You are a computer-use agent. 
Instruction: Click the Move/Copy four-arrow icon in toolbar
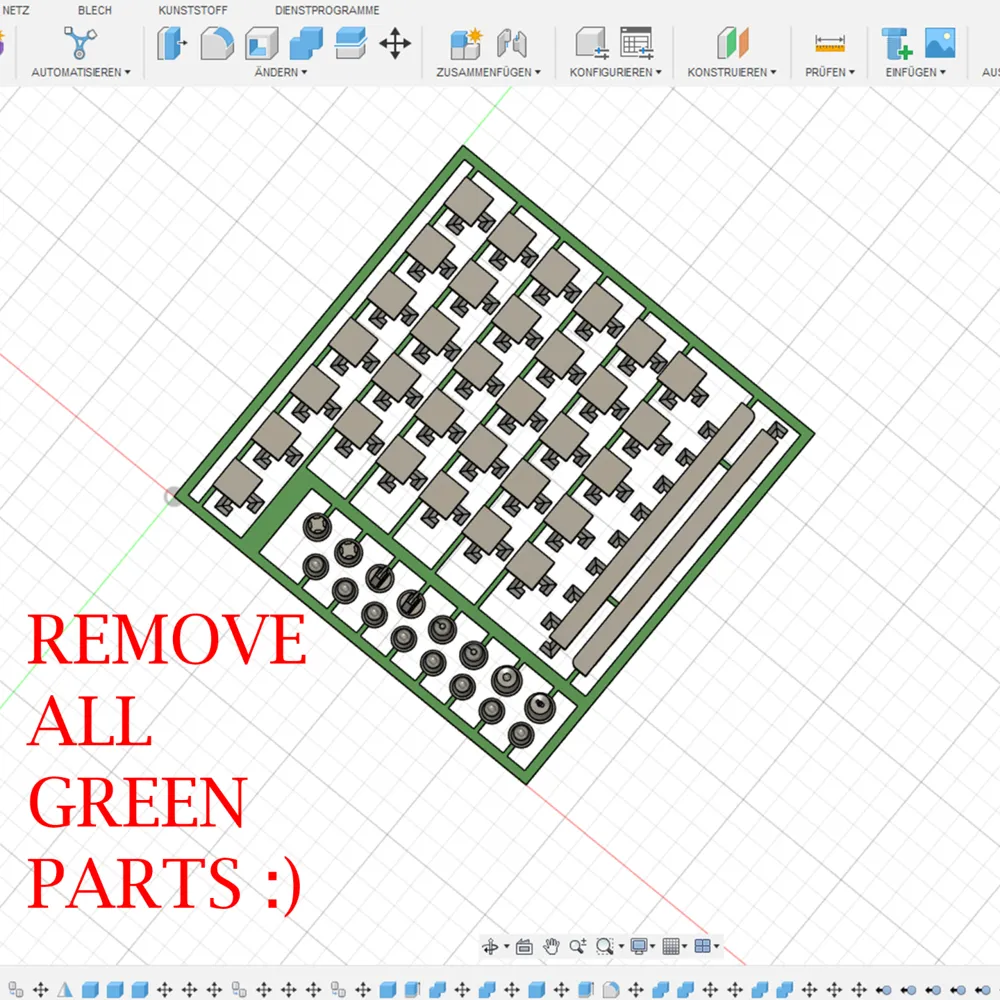[x=395, y=43]
